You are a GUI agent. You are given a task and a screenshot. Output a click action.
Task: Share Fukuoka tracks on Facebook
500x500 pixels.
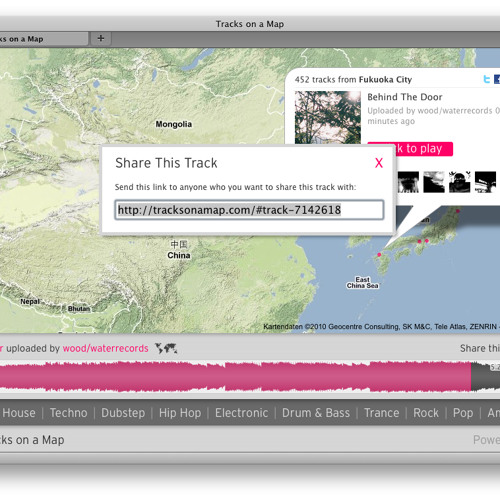tap(497, 79)
